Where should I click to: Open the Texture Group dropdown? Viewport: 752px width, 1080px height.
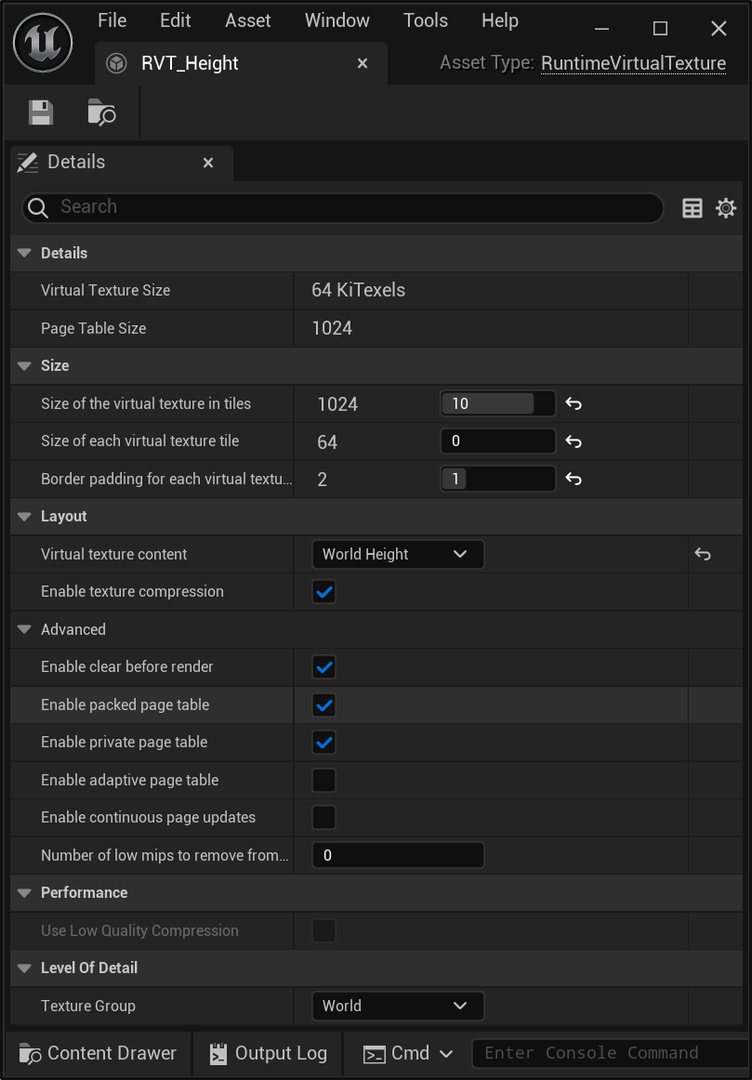pos(397,1006)
